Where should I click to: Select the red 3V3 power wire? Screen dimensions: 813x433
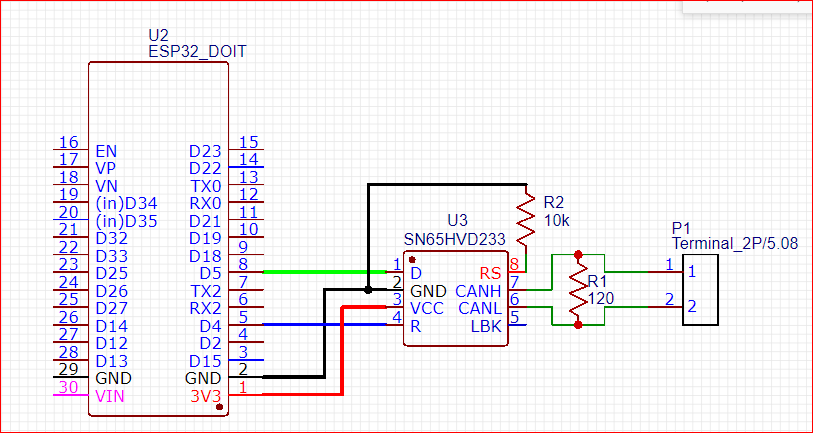click(x=342, y=352)
